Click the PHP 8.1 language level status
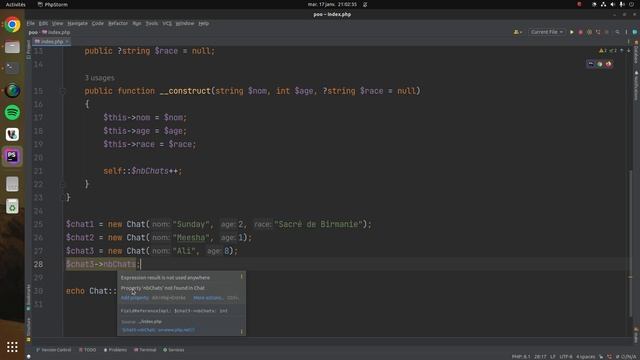 [x=521, y=357]
